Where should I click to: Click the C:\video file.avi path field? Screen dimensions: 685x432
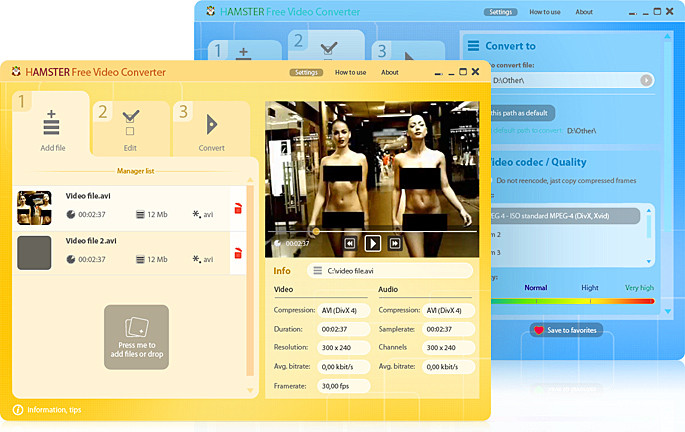pos(390,271)
